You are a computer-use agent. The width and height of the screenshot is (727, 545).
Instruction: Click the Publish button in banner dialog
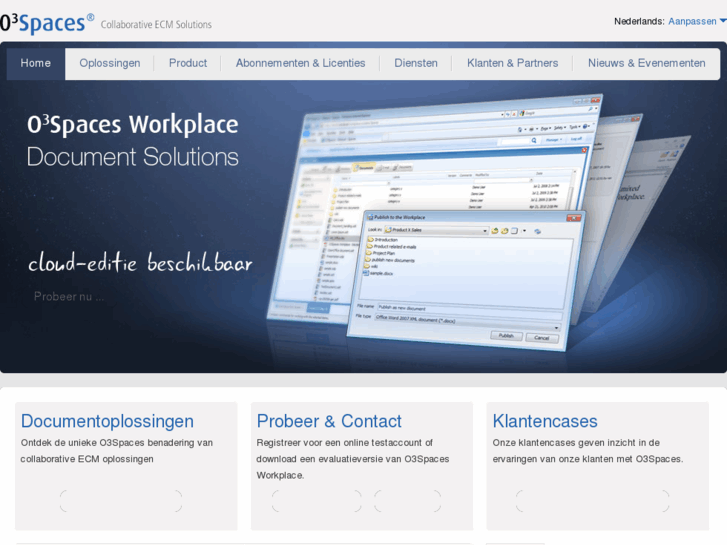(506, 336)
